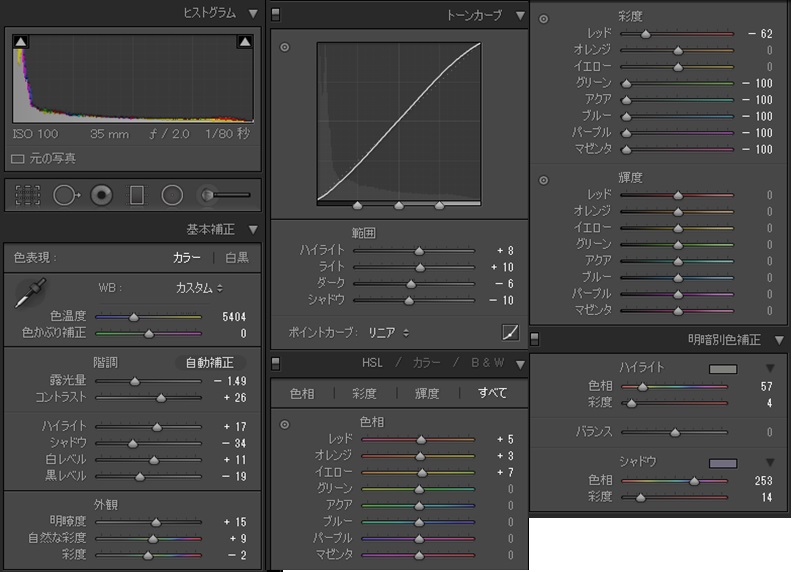Click the 自然な彩度 slider
Screen dimensions: 792x572
(148, 539)
